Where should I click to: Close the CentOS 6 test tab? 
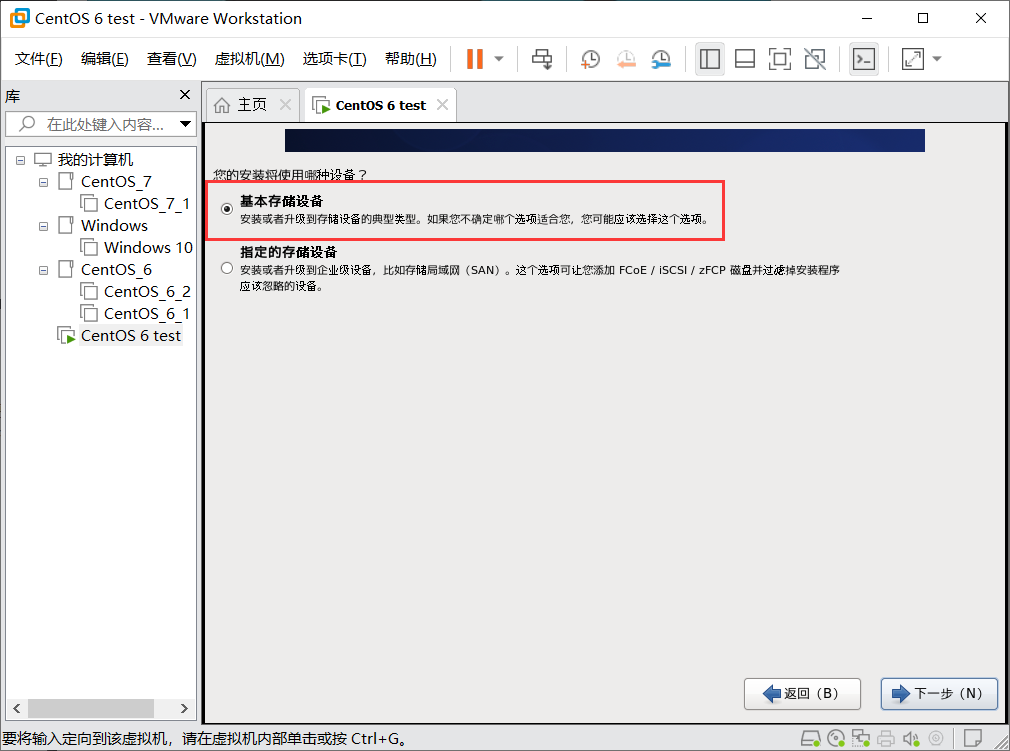(443, 104)
